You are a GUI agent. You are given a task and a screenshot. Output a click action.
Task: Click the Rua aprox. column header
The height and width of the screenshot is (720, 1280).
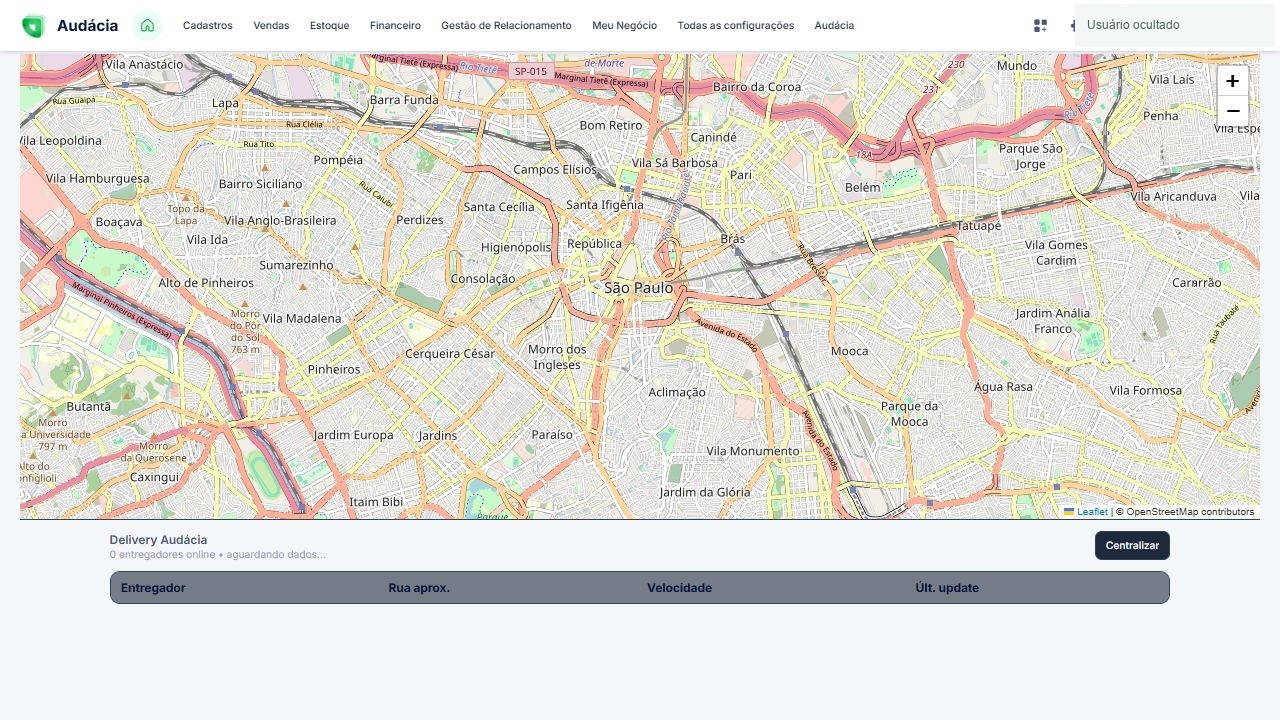(x=419, y=588)
